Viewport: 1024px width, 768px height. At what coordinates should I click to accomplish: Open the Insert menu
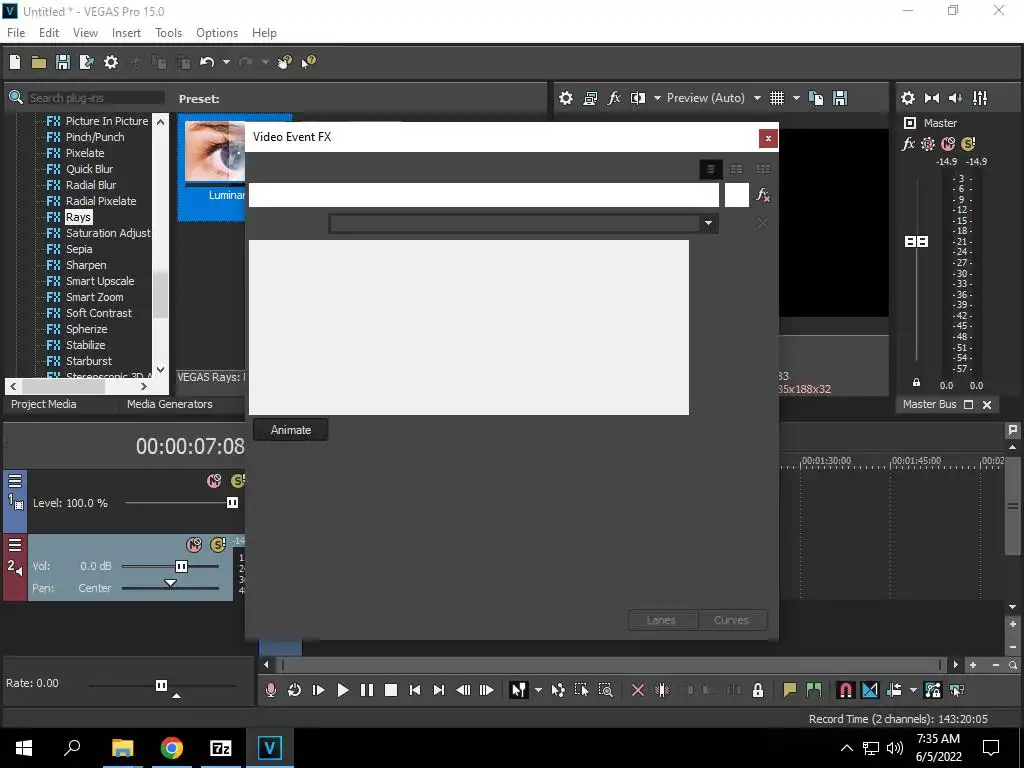coord(126,33)
